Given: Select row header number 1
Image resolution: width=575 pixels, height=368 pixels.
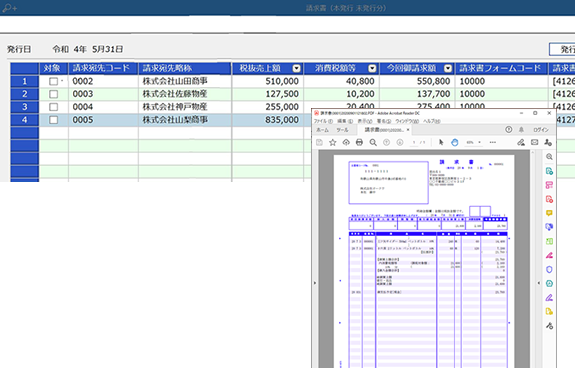Looking at the screenshot, I should click(25, 81).
